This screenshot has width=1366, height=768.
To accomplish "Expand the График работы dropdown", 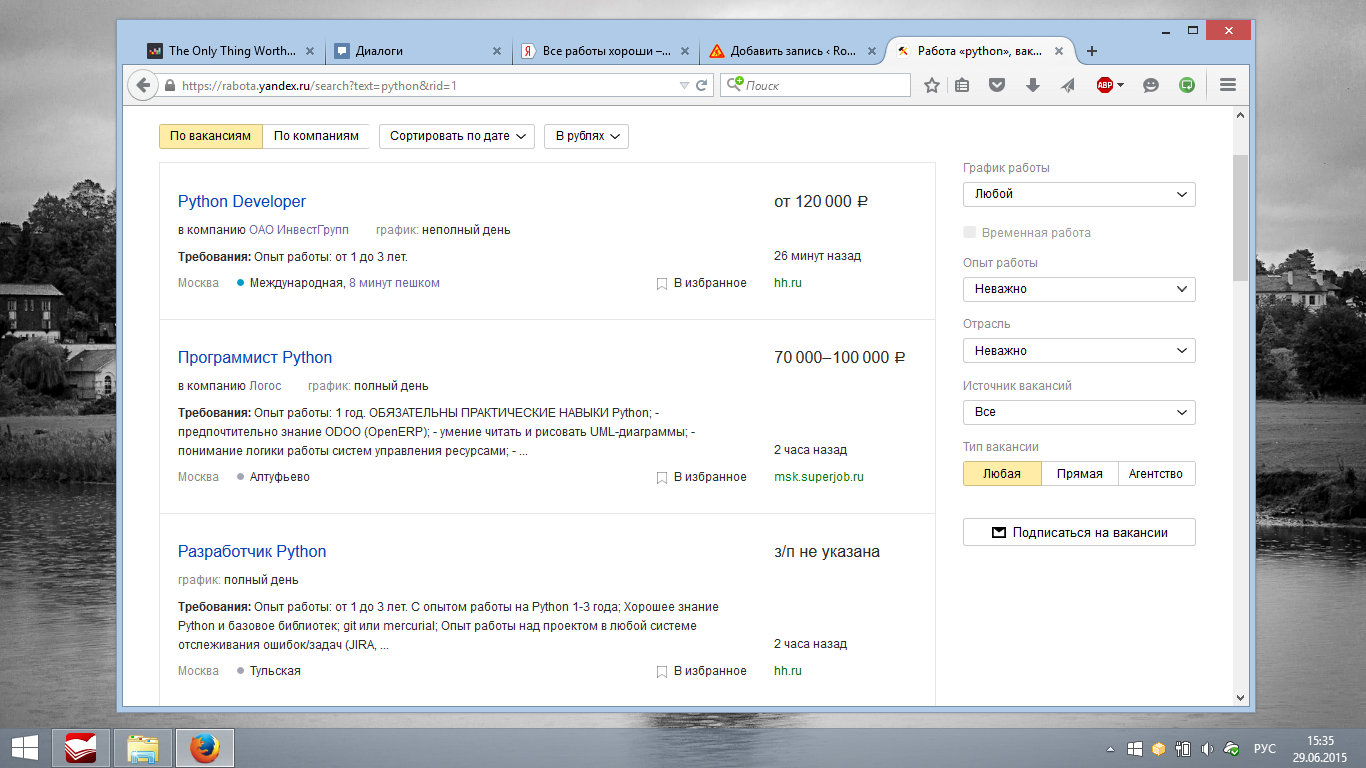I will coord(1079,194).
